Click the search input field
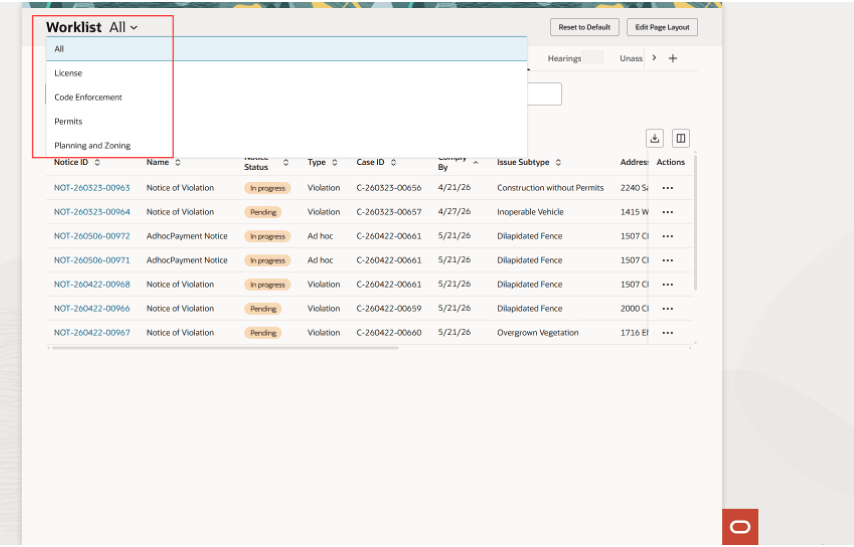854x547 pixels. (x=544, y=94)
